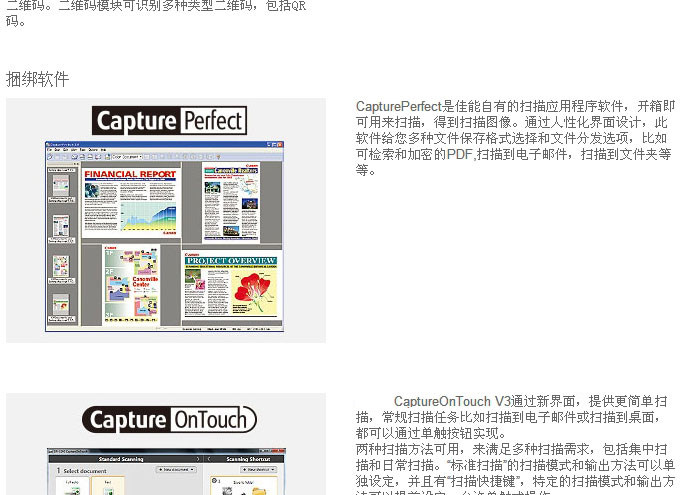Click the yellow folder icon in Scanning Shortcut
The height and width of the screenshot is (495, 690).
click(258, 491)
